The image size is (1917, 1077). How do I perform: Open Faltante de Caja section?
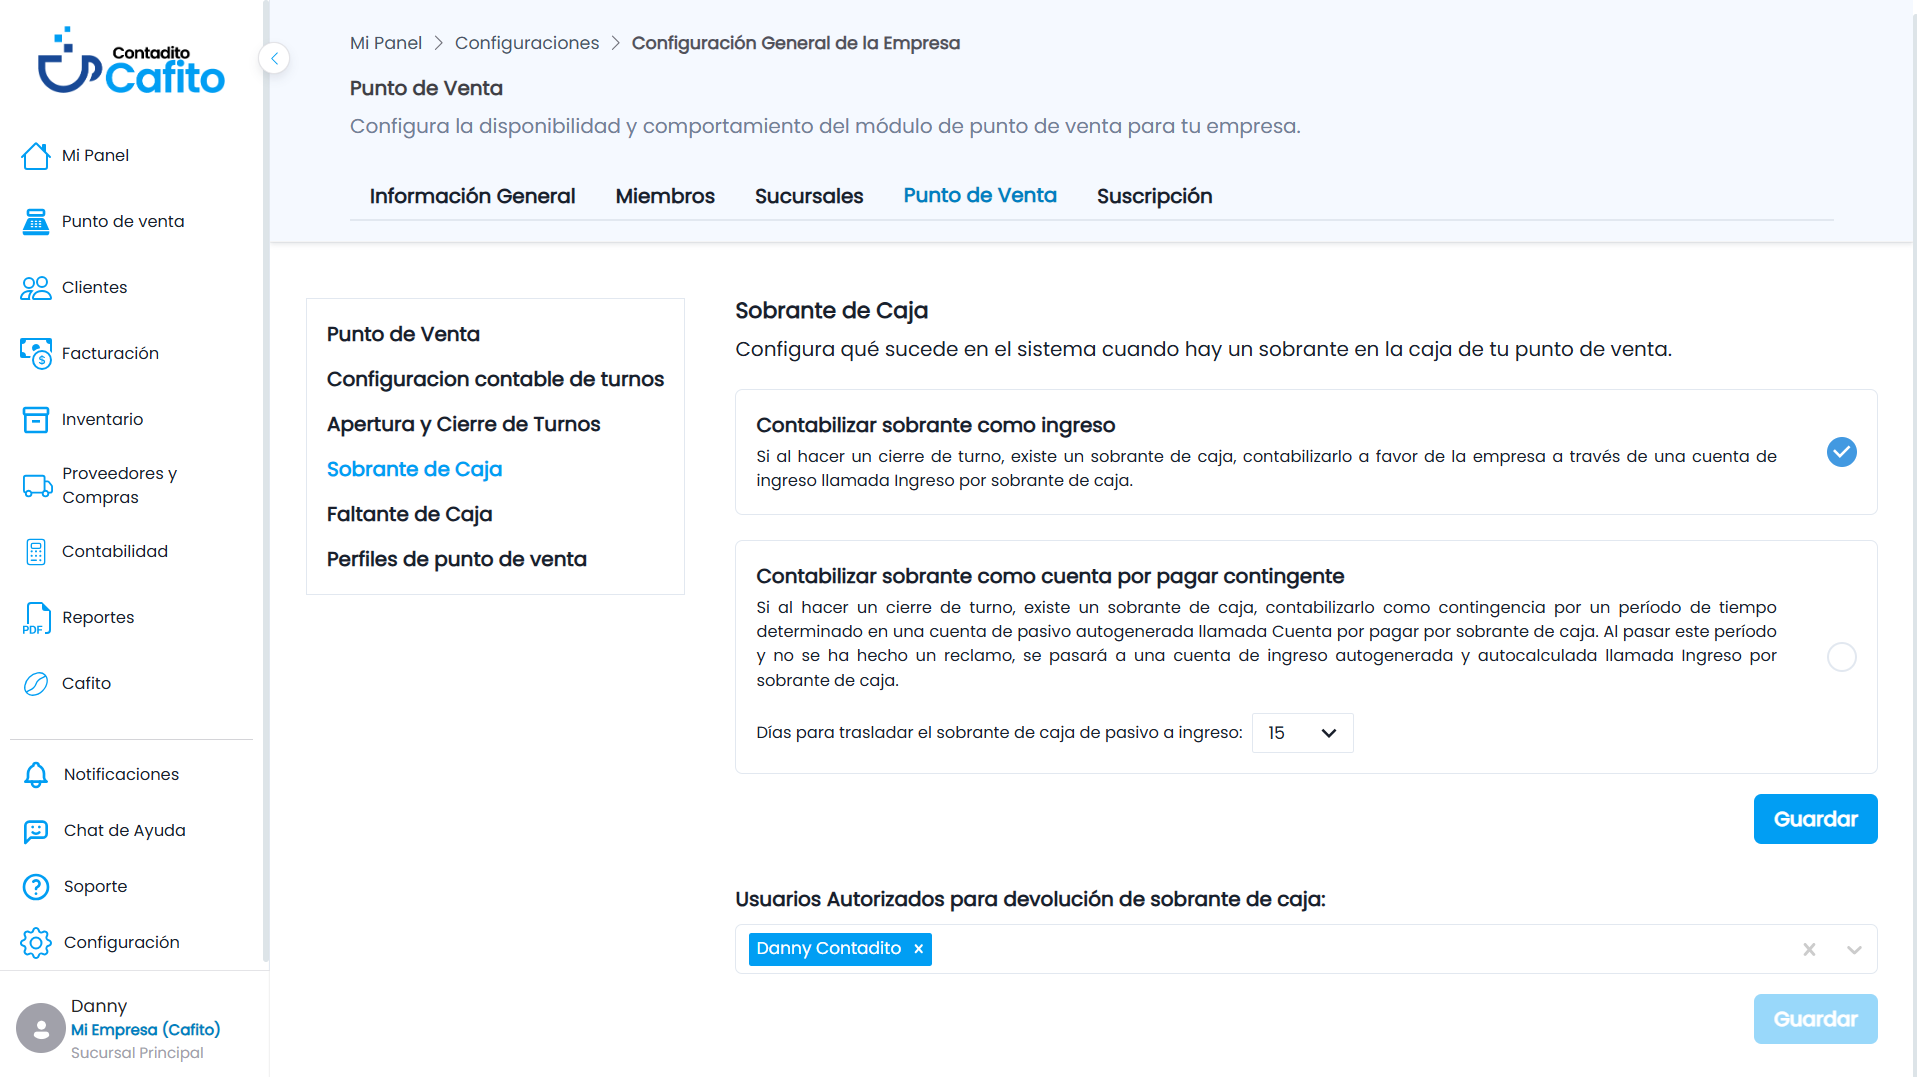tap(409, 514)
